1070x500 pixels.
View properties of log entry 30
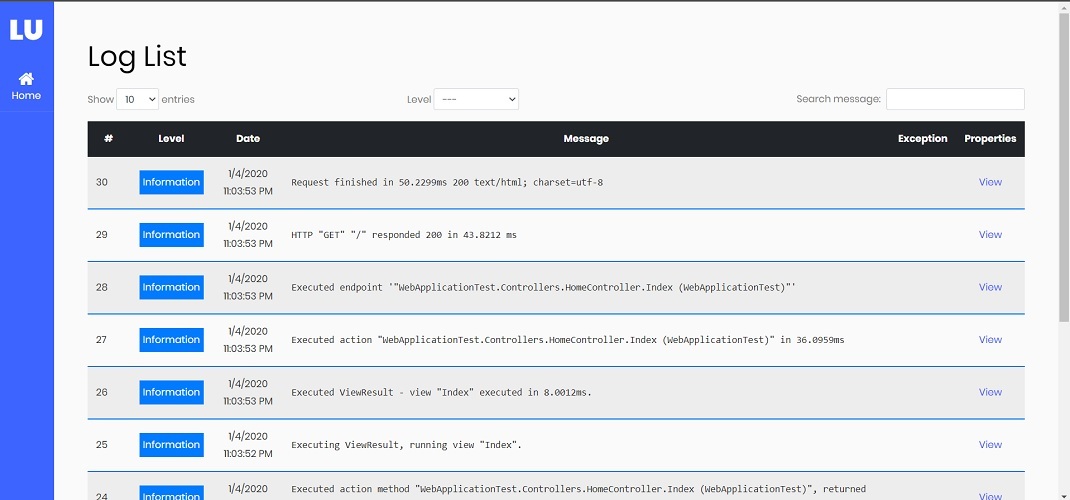point(990,182)
